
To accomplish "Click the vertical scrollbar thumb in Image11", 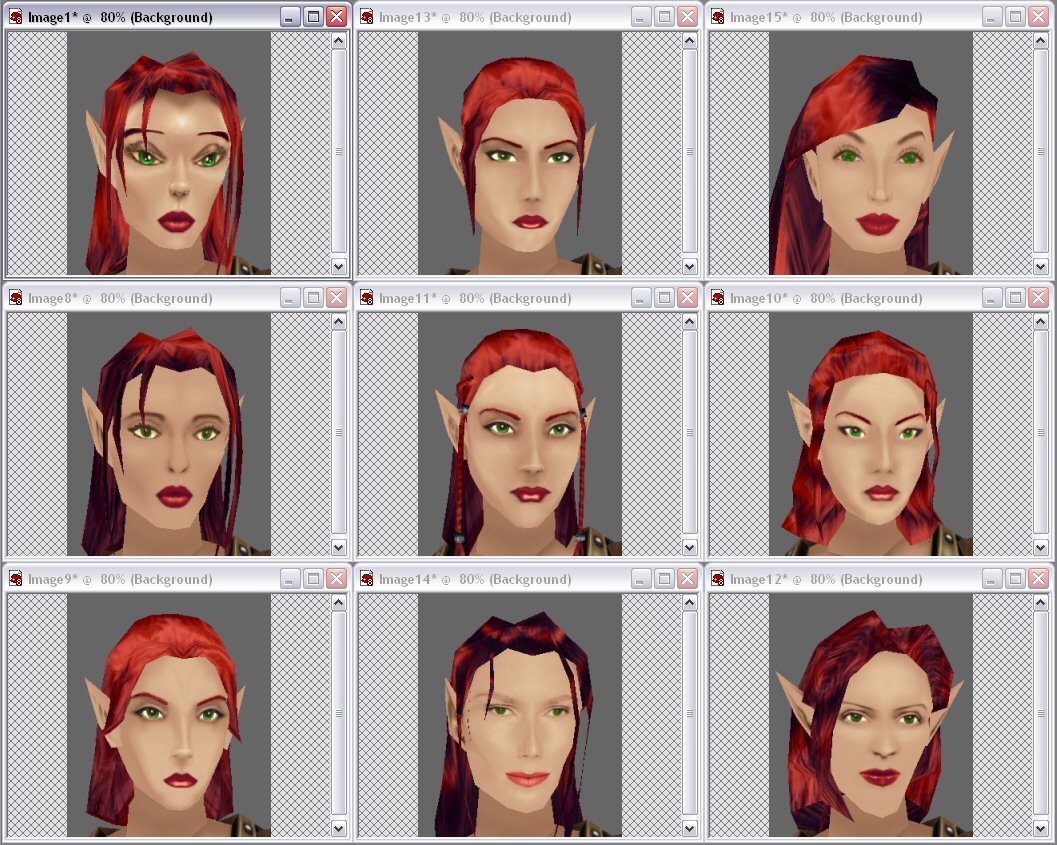I will pos(690,432).
